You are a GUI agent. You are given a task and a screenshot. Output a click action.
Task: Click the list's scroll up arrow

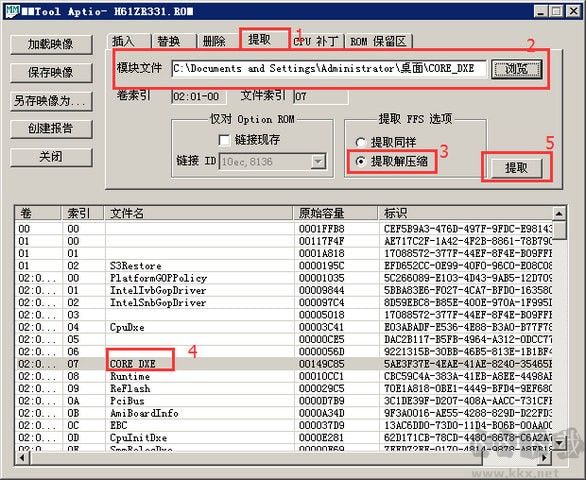(559, 214)
